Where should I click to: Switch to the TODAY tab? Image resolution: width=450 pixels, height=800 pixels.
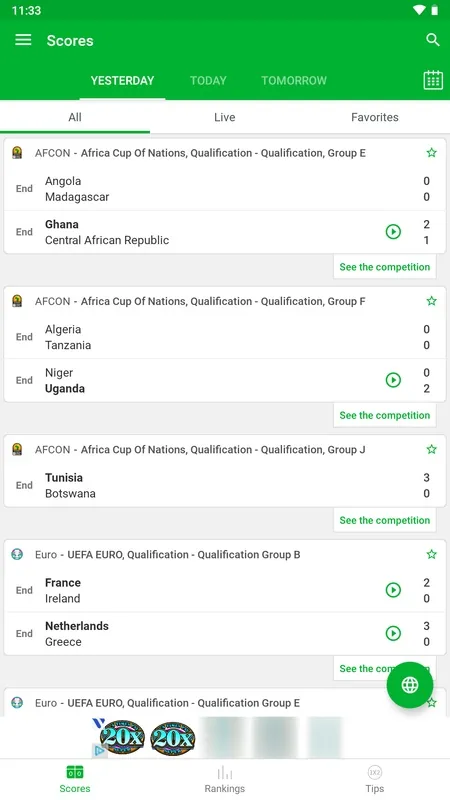(x=208, y=81)
